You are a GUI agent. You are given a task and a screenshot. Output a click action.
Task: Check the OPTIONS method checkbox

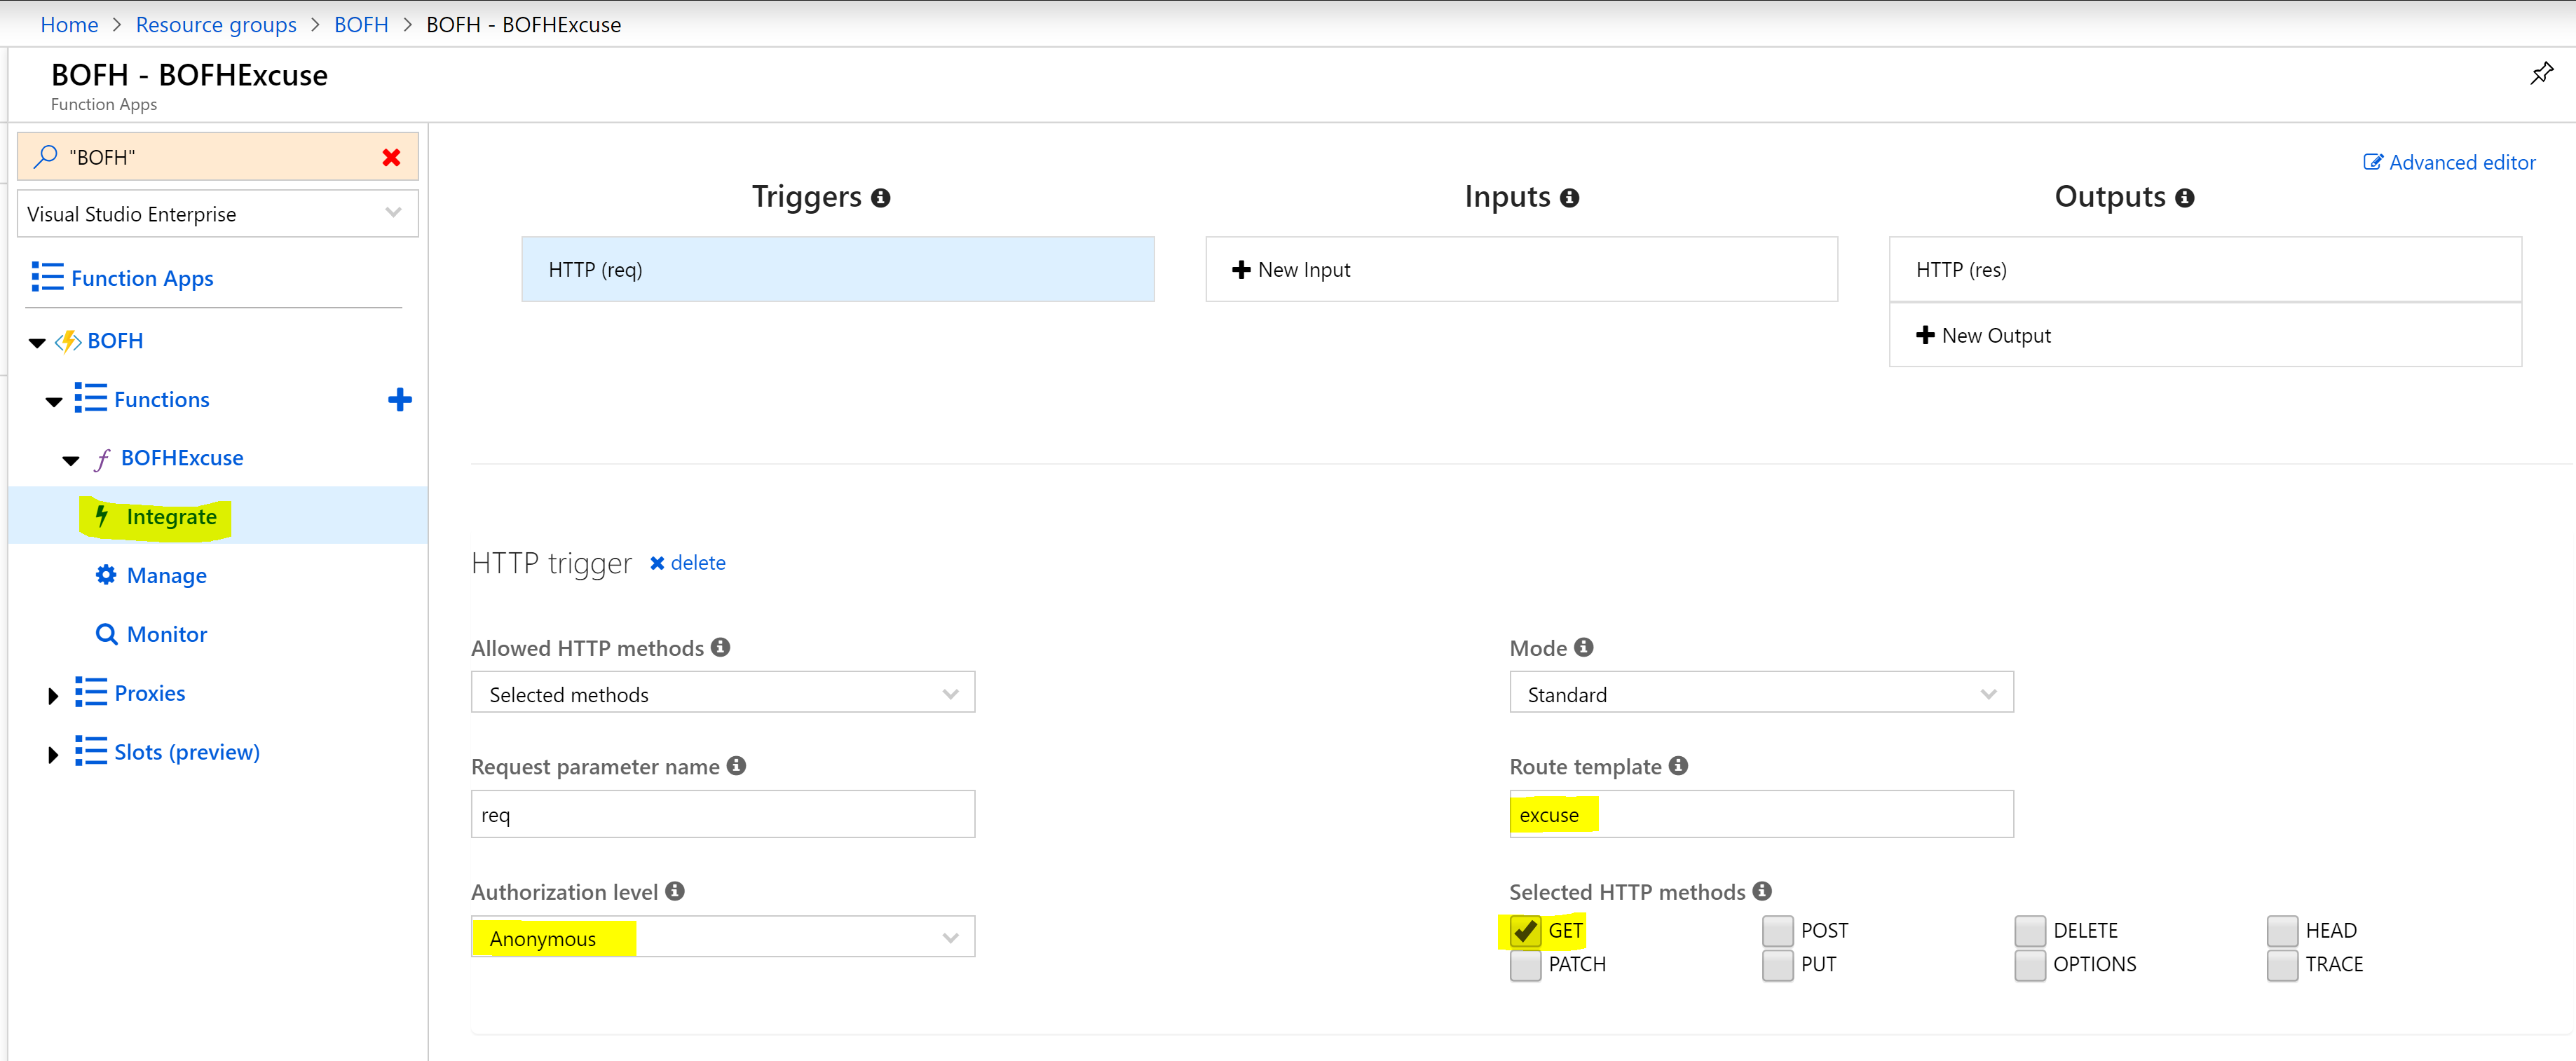(2029, 965)
